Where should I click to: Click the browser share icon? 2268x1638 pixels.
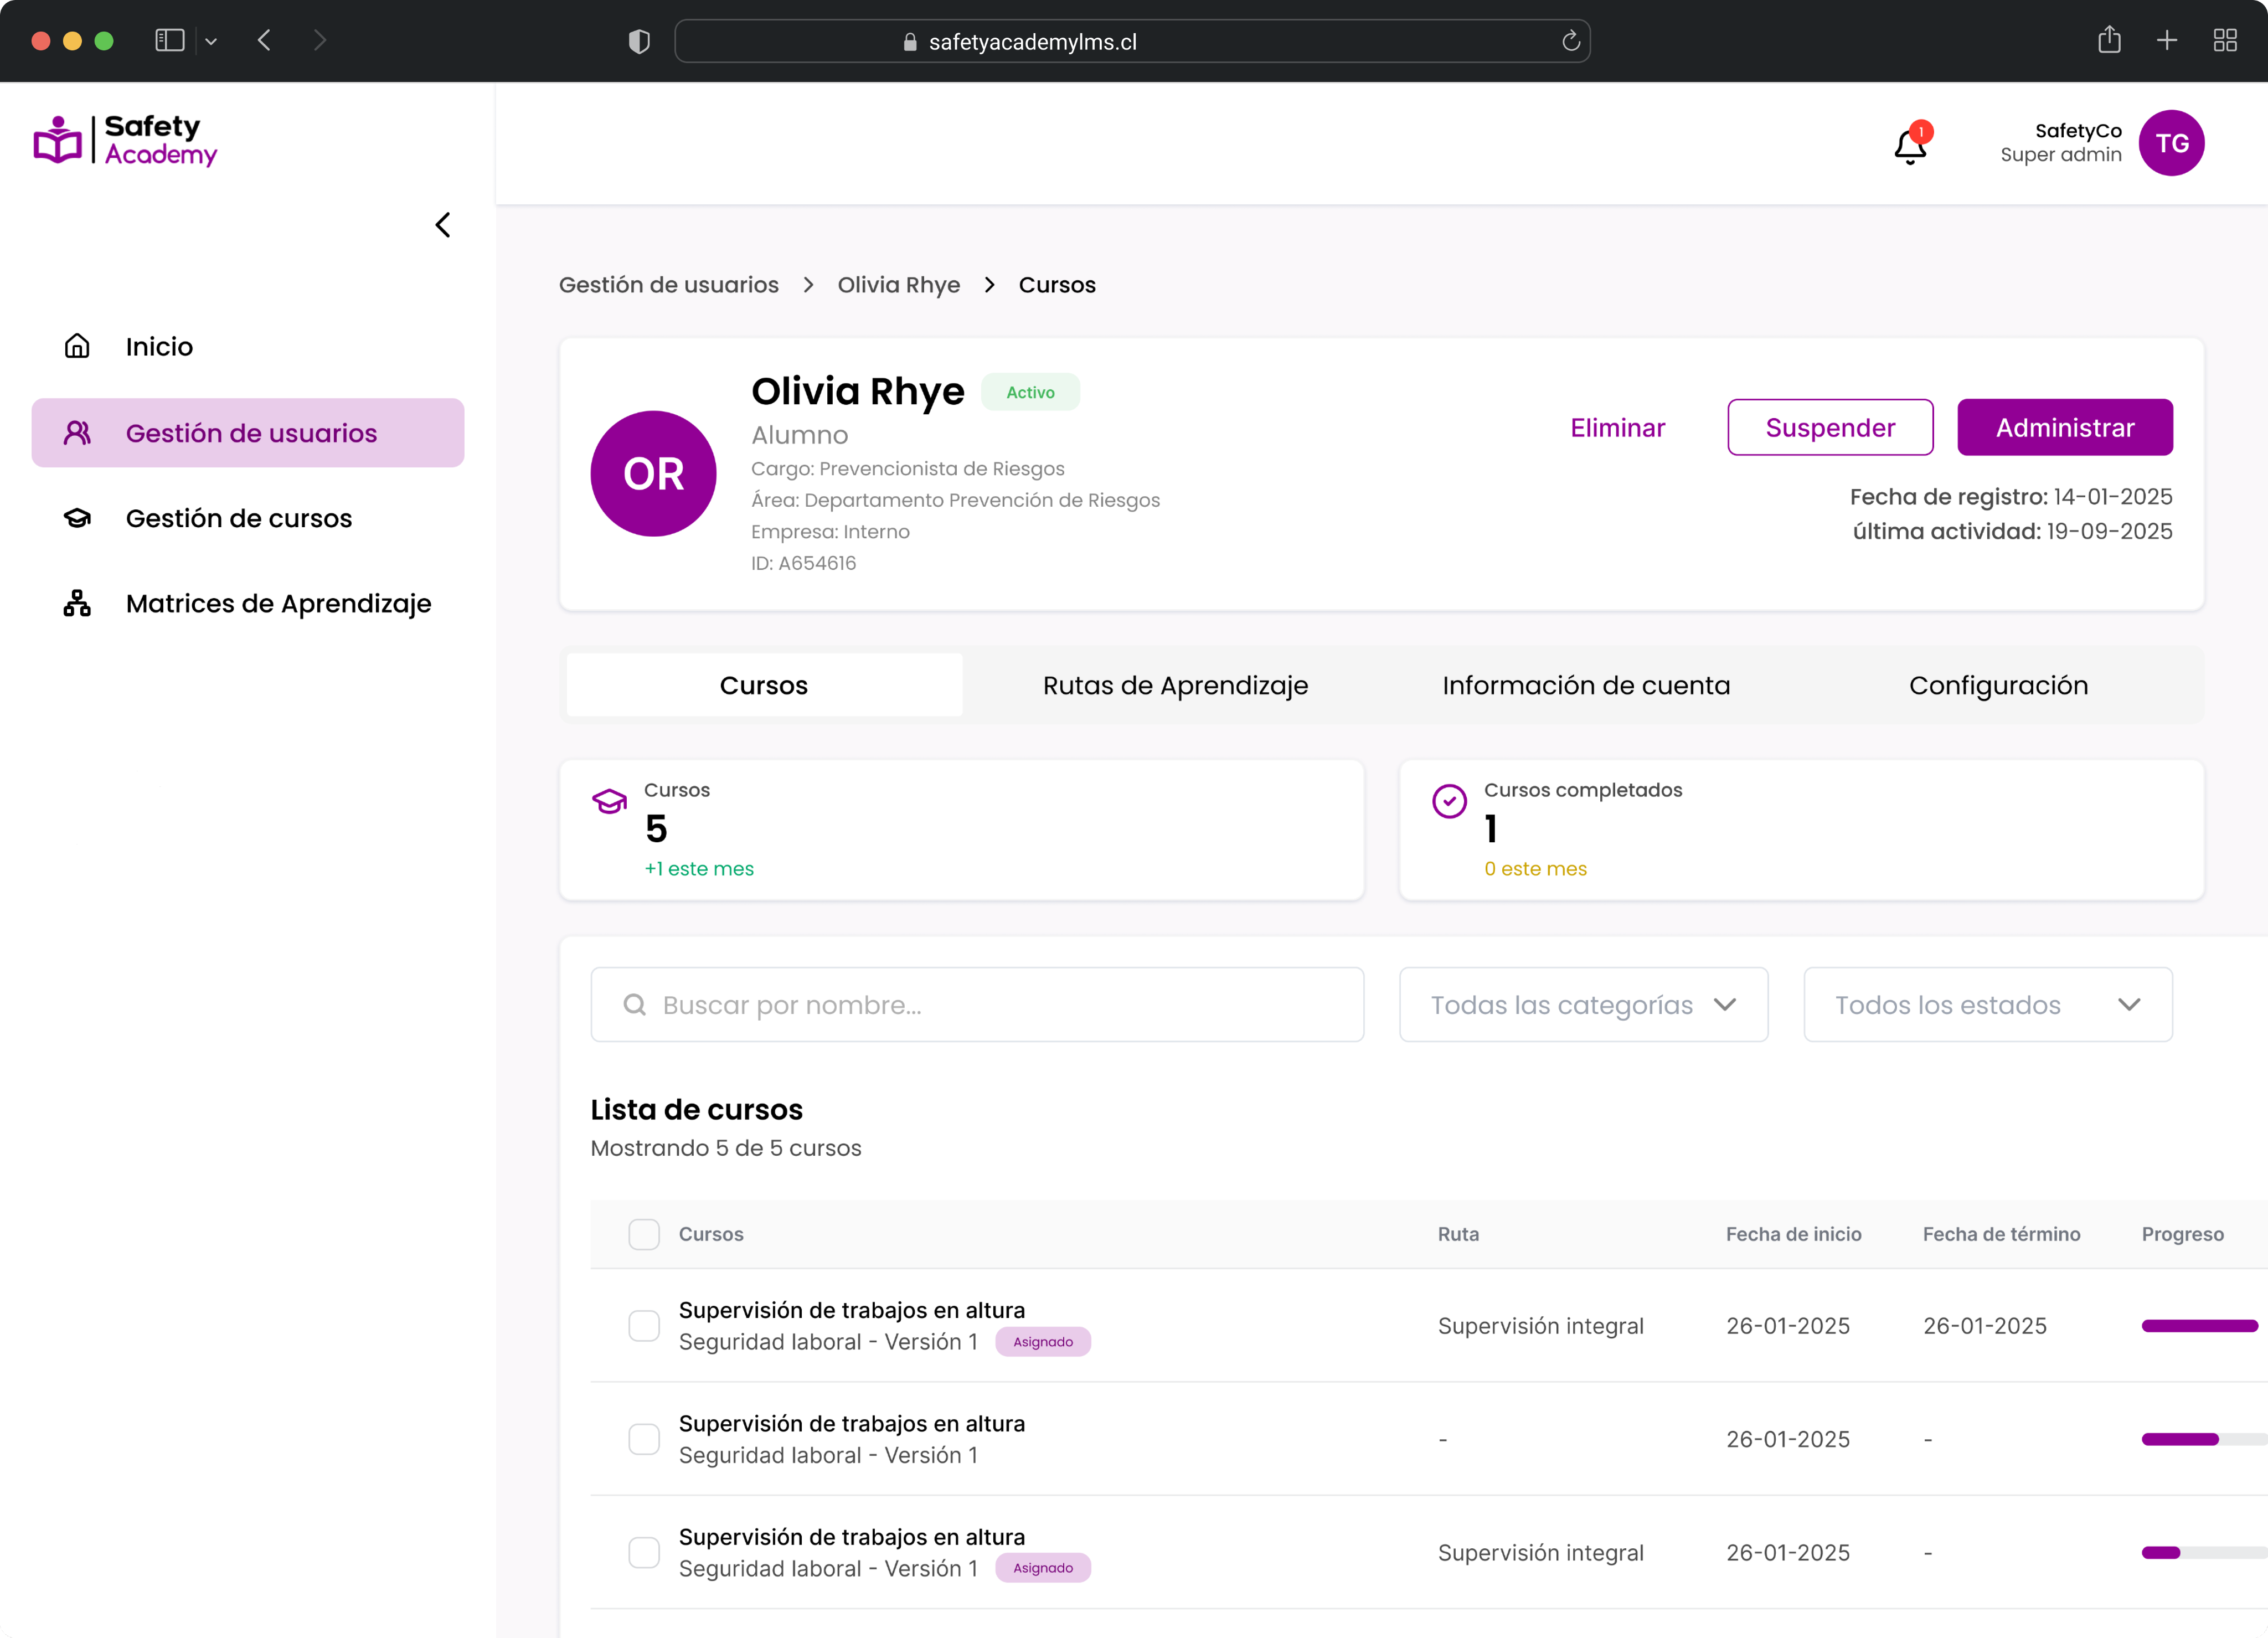(2109, 41)
